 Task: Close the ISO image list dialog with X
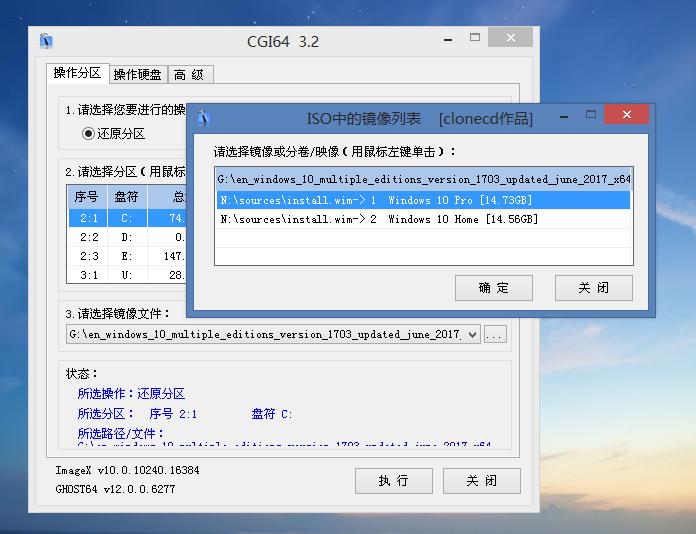pos(626,115)
